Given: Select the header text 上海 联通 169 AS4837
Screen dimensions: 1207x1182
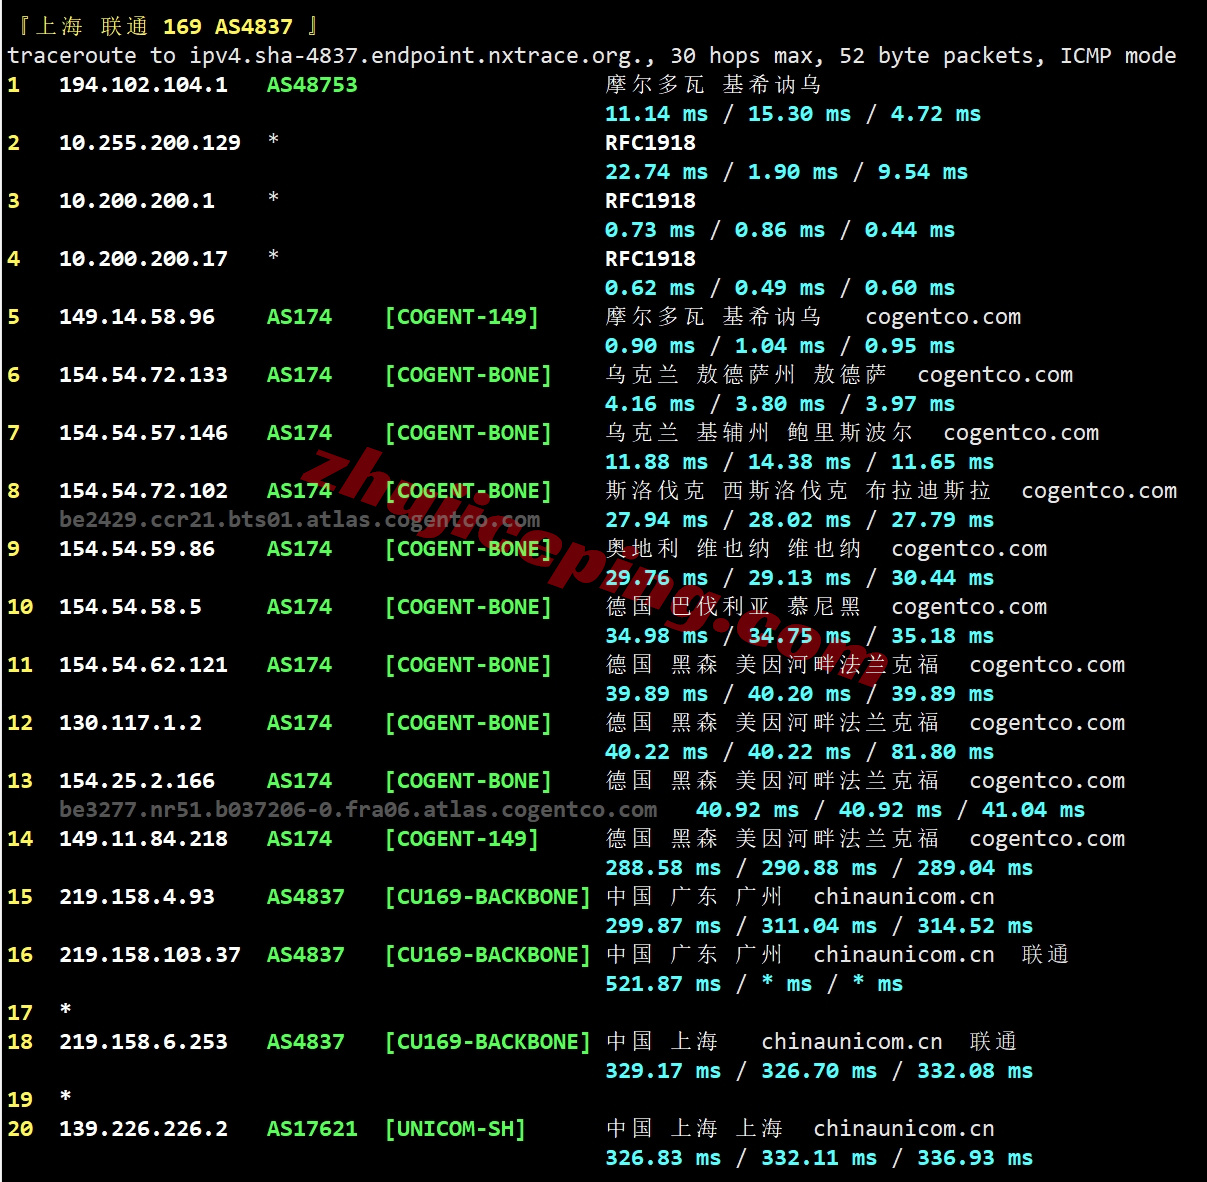Looking at the screenshot, I should click(x=165, y=27).
